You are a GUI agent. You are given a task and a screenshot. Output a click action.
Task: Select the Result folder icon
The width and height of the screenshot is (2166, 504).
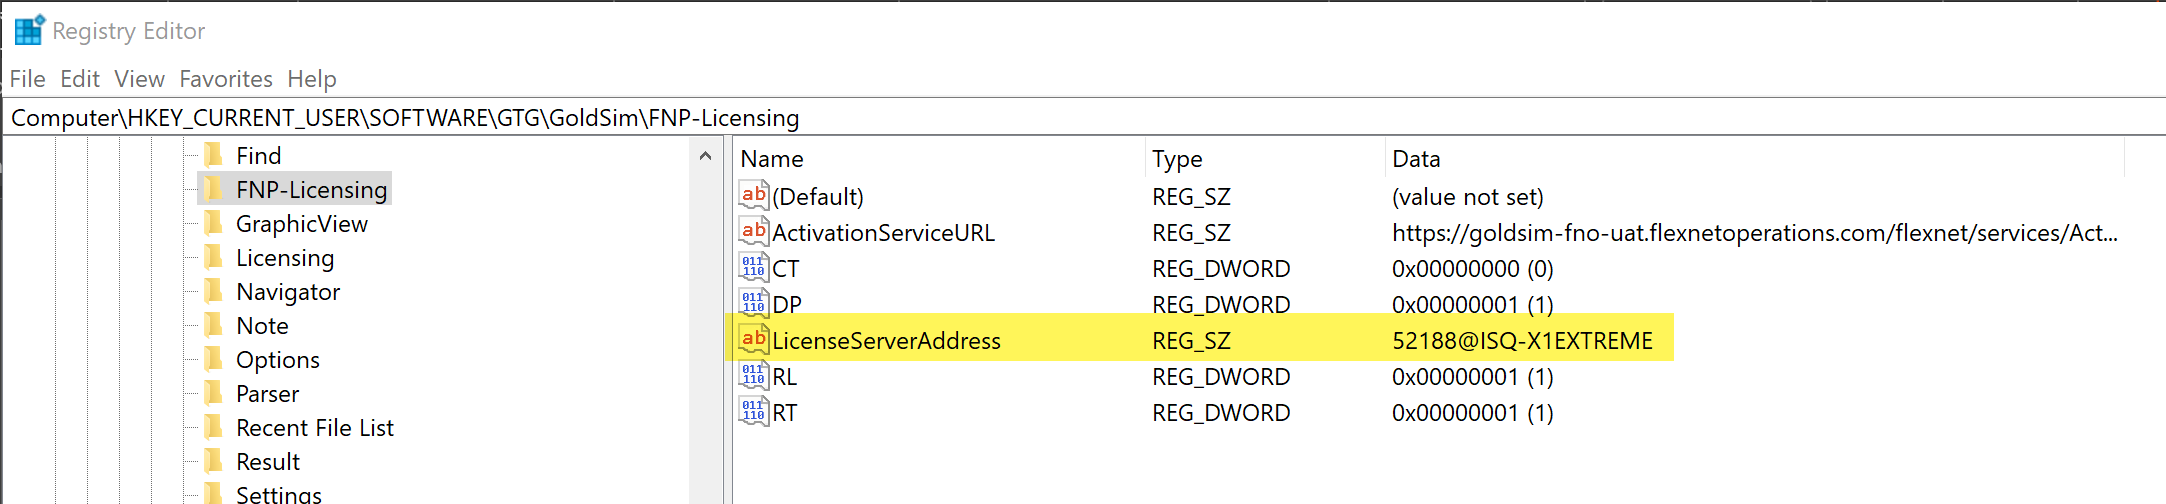pos(213,461)
